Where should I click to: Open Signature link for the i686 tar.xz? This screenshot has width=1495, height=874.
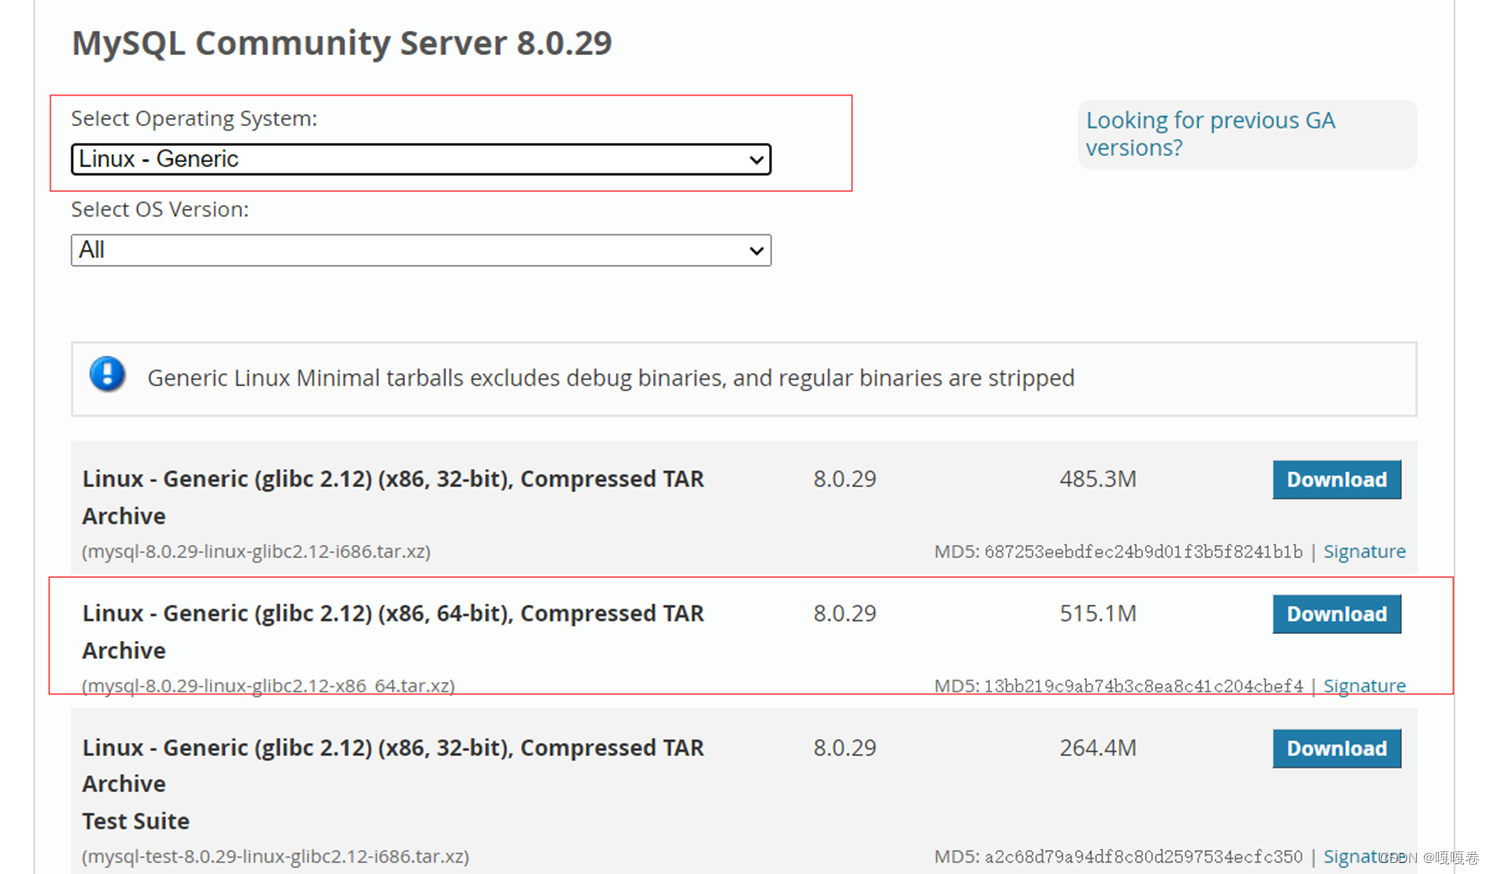(1364, 551)
